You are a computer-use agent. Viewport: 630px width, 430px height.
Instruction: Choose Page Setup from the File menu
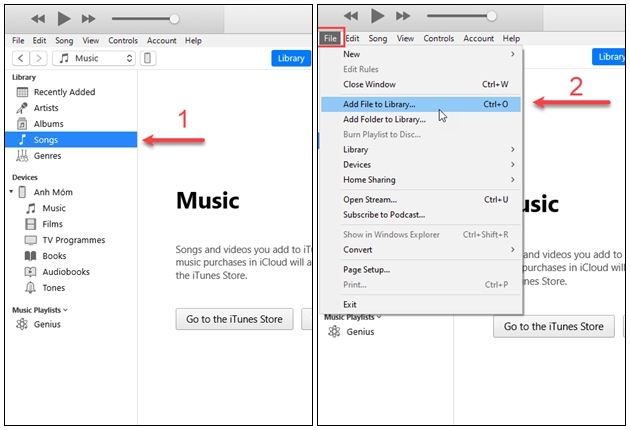421,270
